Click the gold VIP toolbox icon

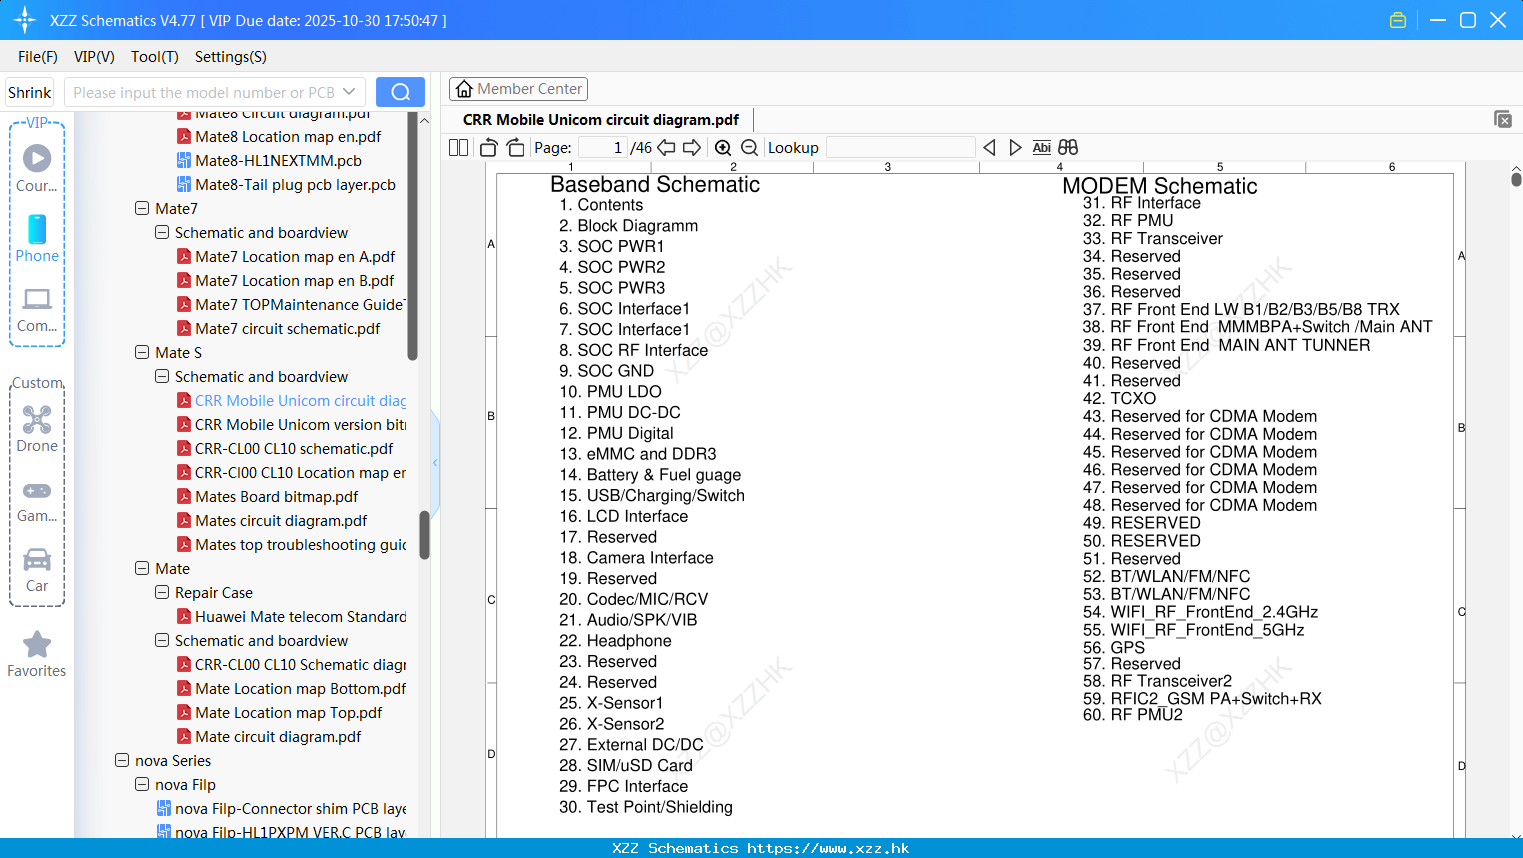[x=1398, y=20]
